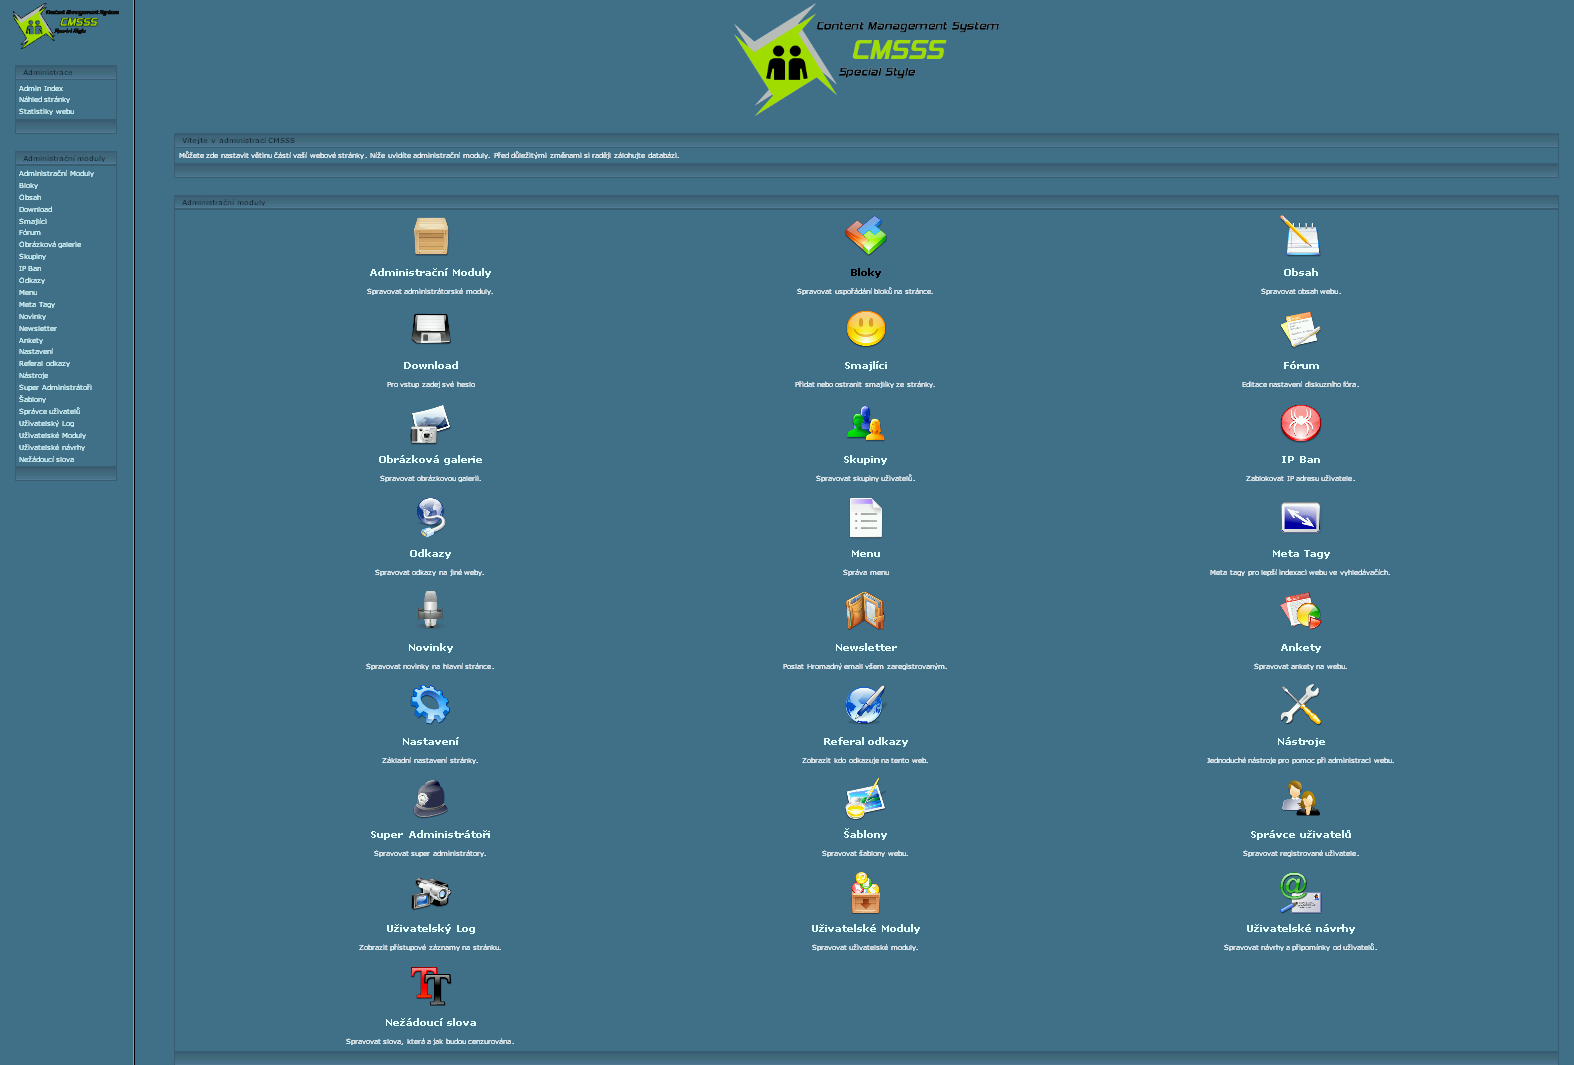Open the Meta Tagy screen icon
The width and height of the screenshot is (1574, 1065).
pyautogui.click(x=1301, y=517)
